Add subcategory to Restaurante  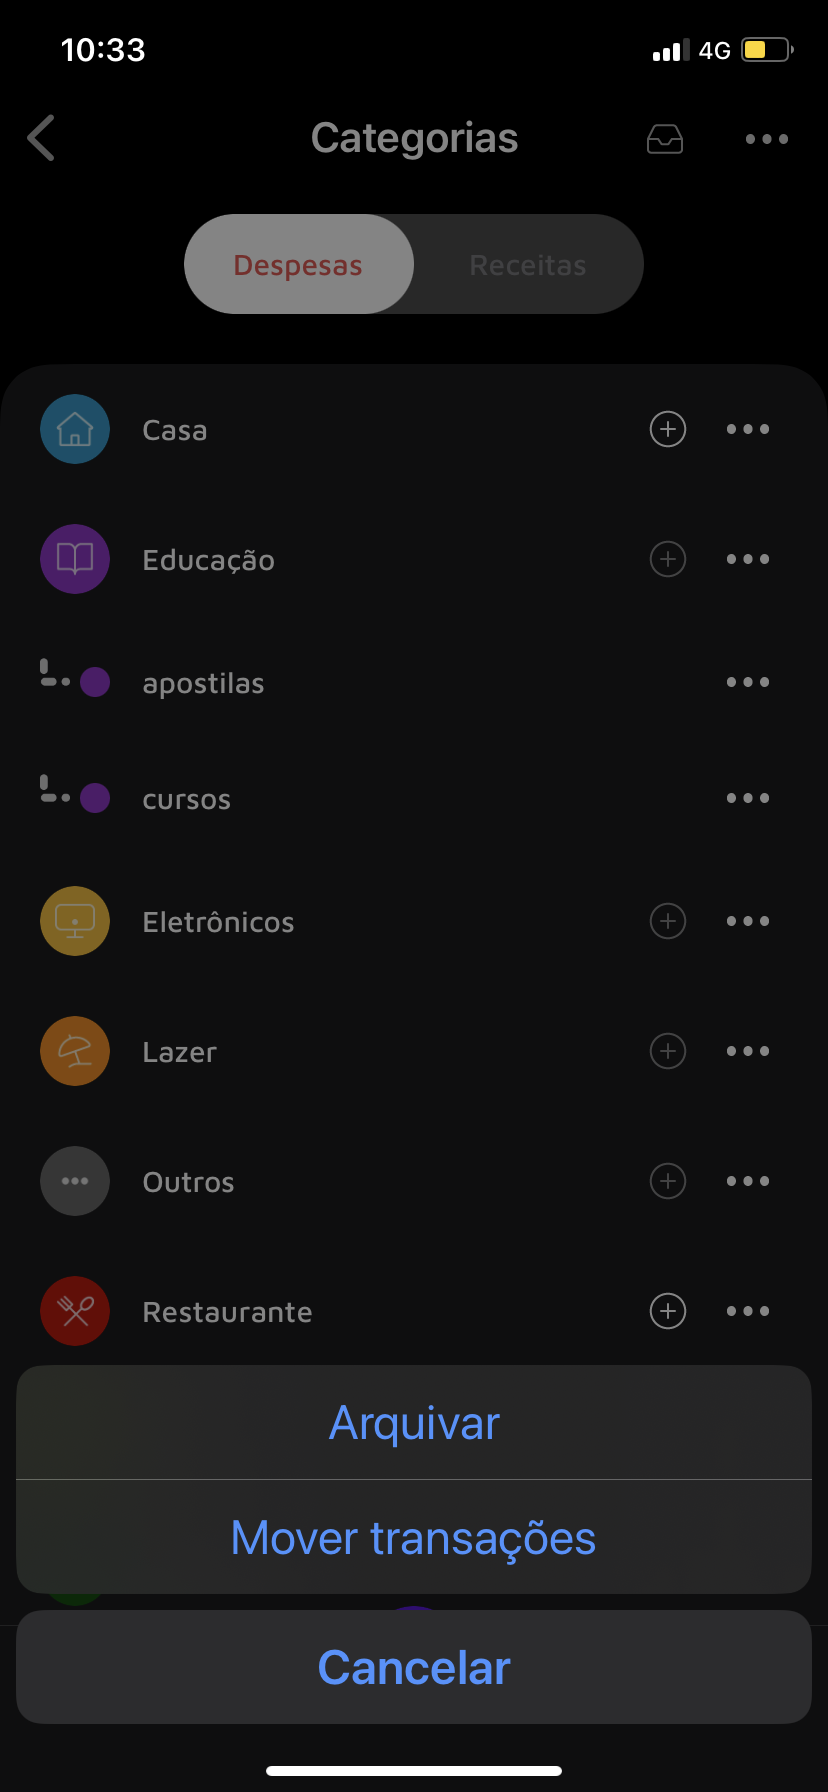(668, 1311)
